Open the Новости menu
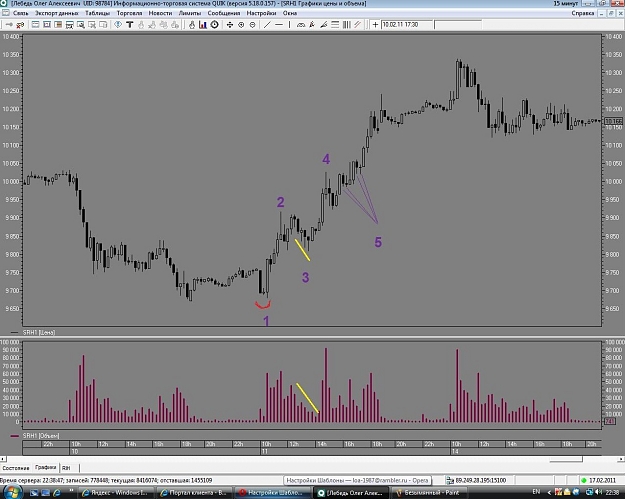 [160, 13]
